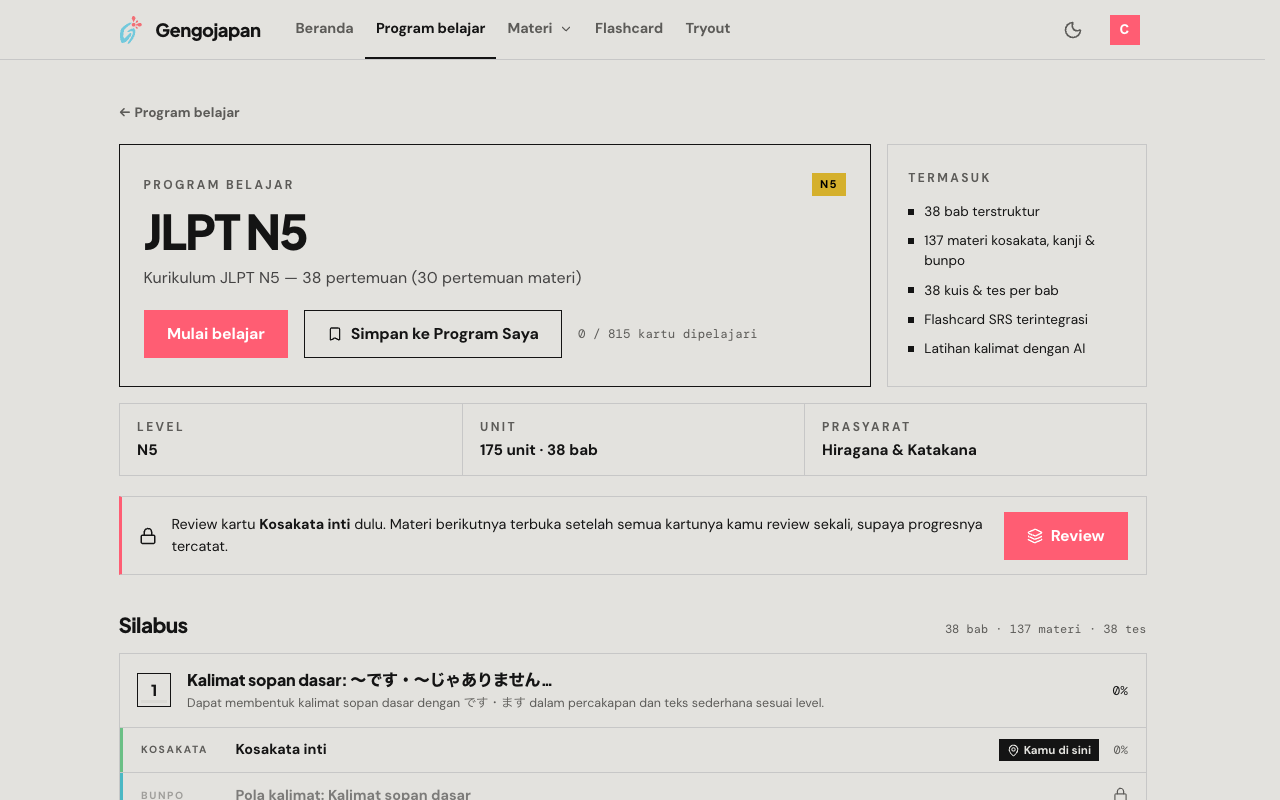Switch to the Flashcard tab
Viewport: 1280px width, 800px height.
click(x=629, y=28)
